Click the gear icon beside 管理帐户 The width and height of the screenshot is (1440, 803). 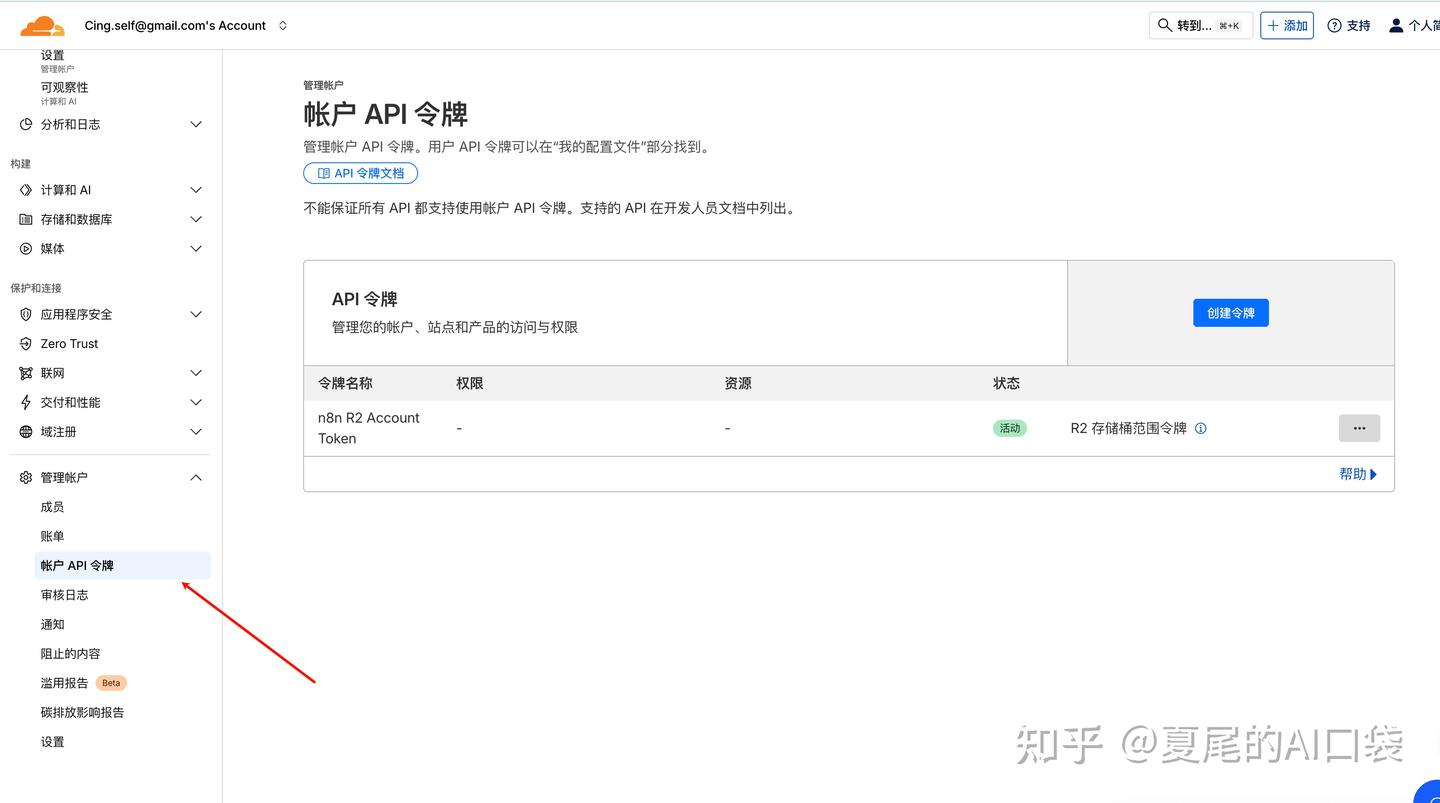25,477
